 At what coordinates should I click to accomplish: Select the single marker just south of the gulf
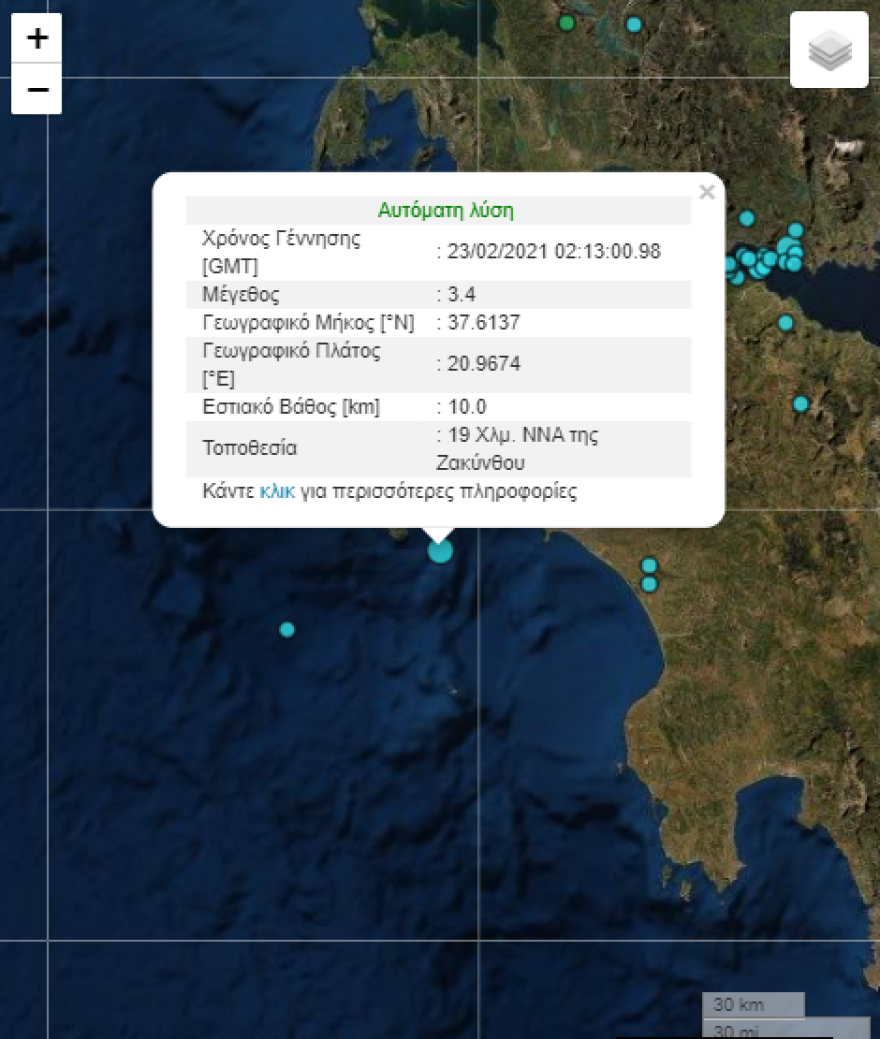coord(786,322)
